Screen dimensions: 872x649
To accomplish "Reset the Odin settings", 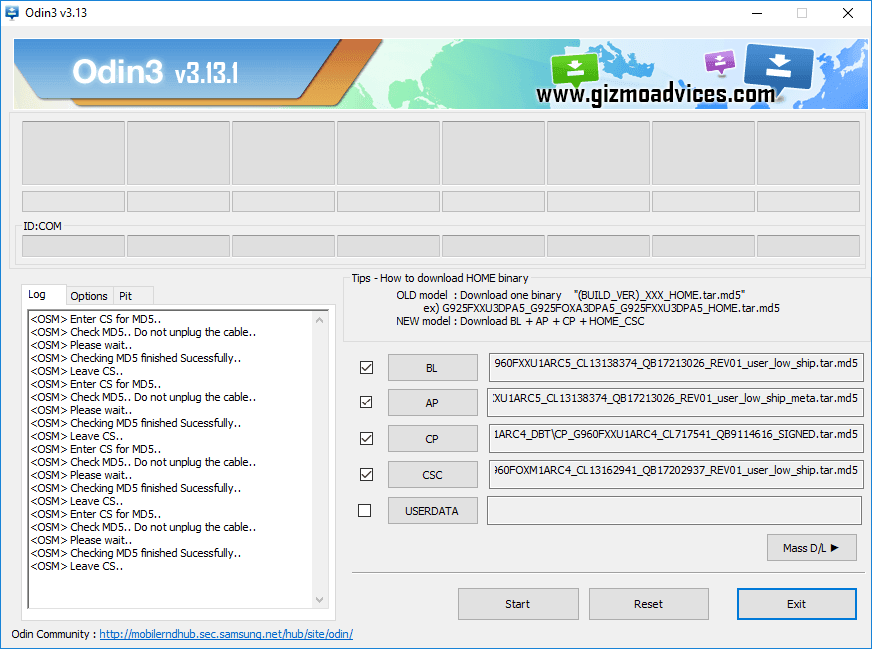I will coord(648,604).
